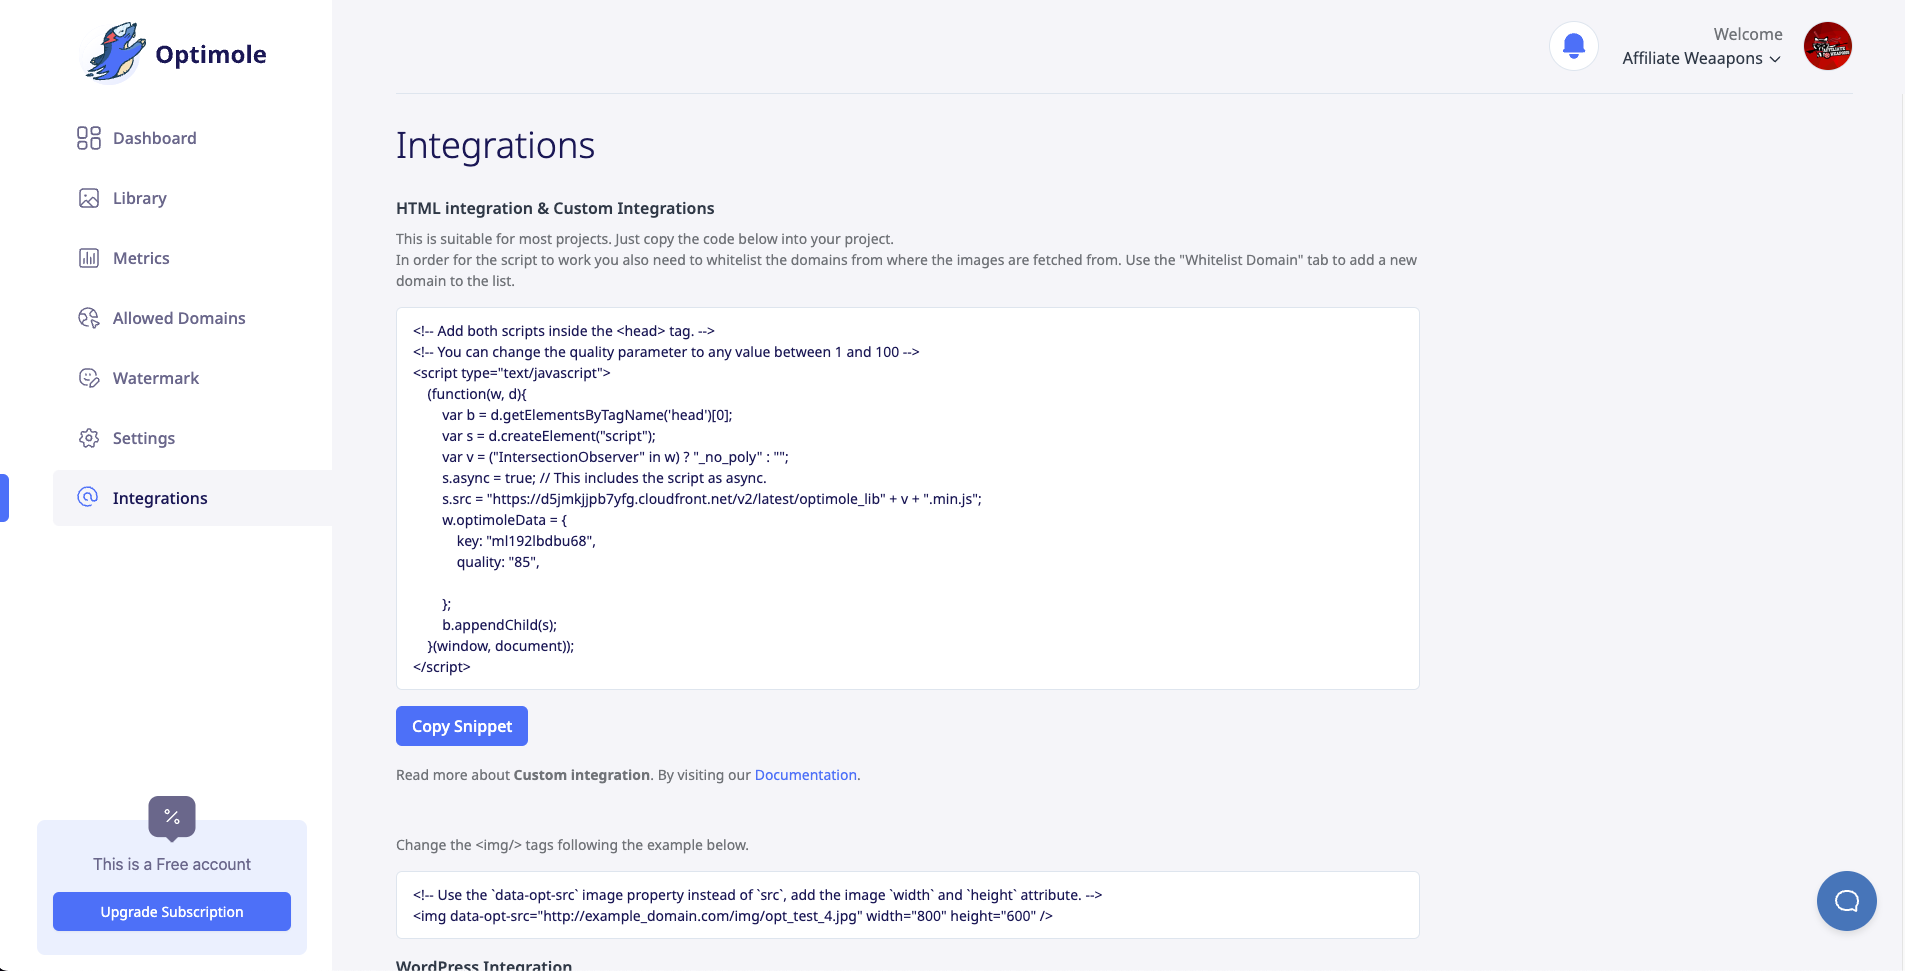Screen dimensions: 1915x971
Task: Open the Watermark icon
Action: click(x=88, y=378)
